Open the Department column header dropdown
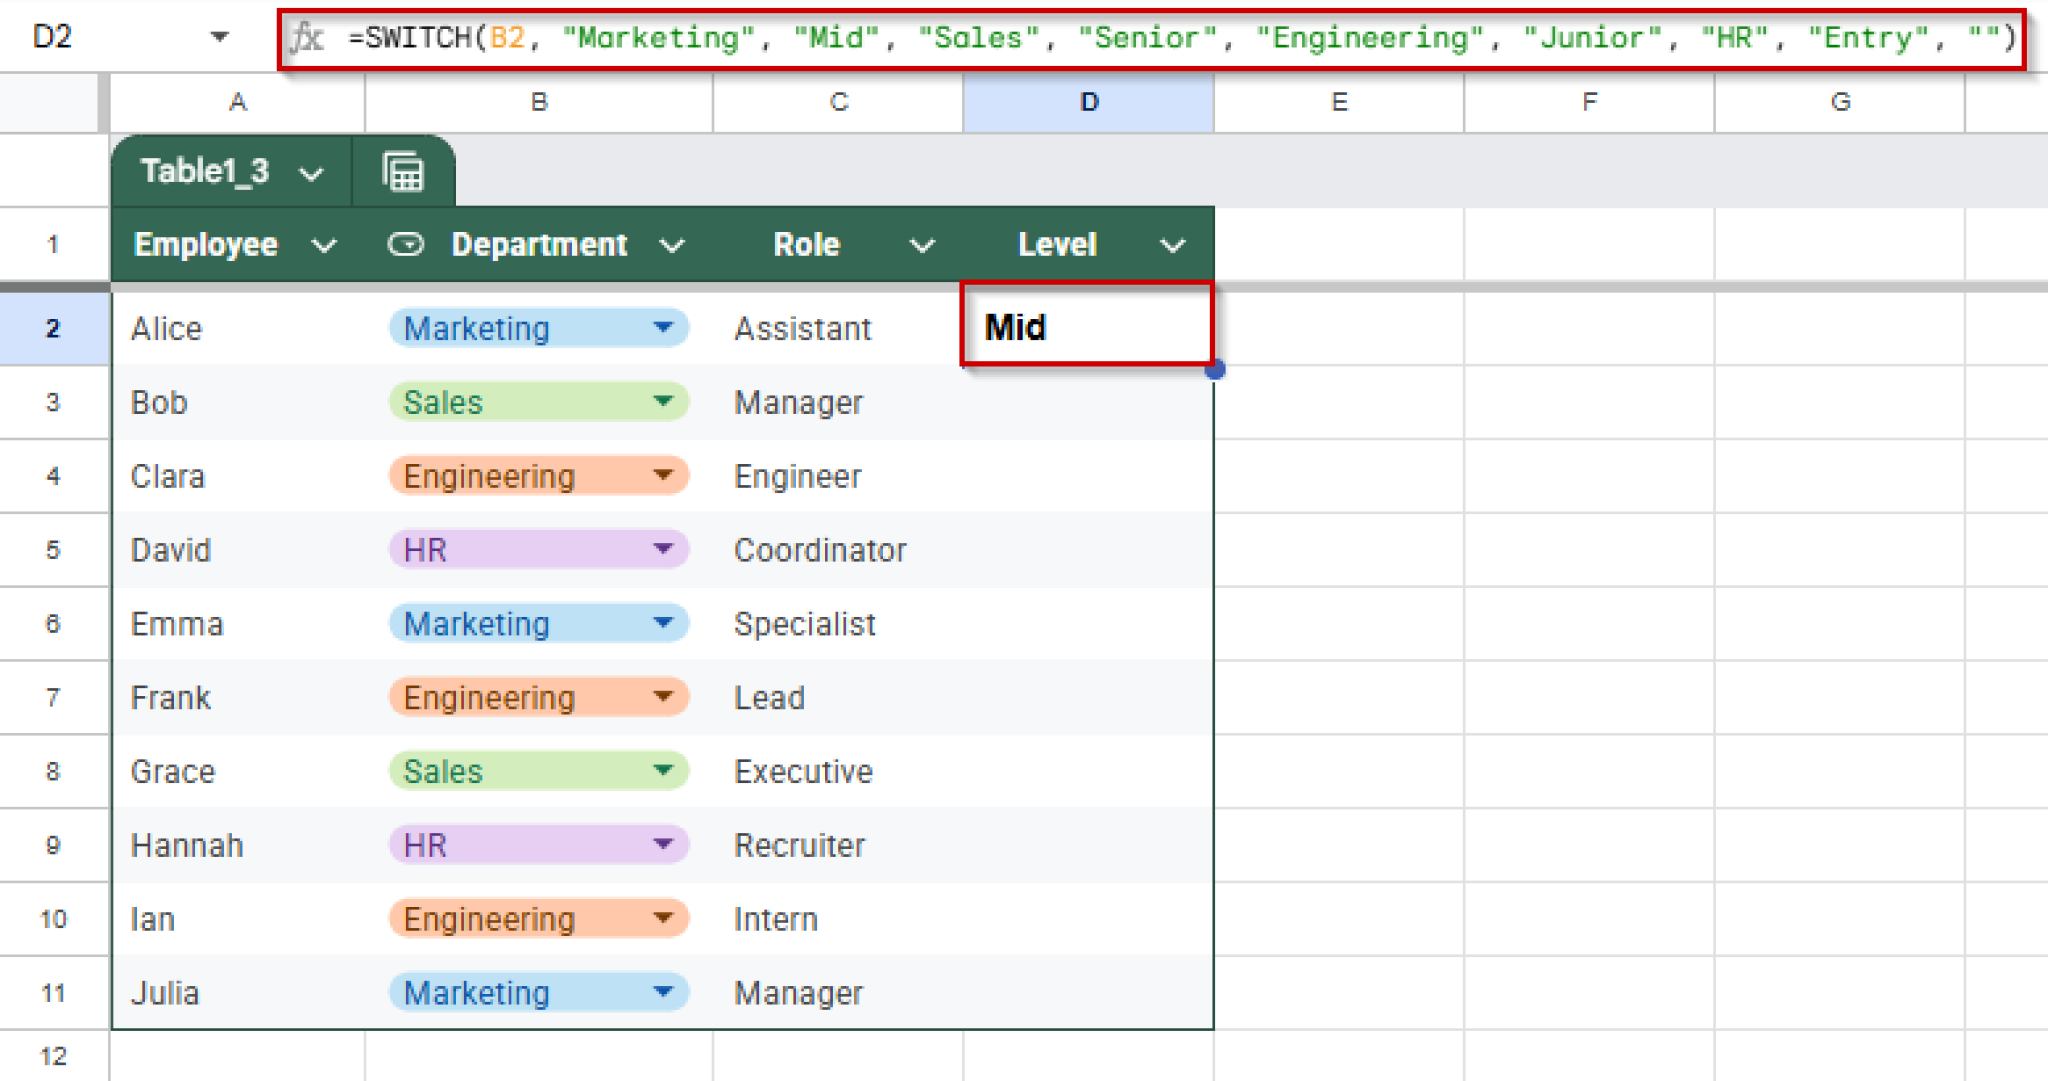 coord(672,244)
